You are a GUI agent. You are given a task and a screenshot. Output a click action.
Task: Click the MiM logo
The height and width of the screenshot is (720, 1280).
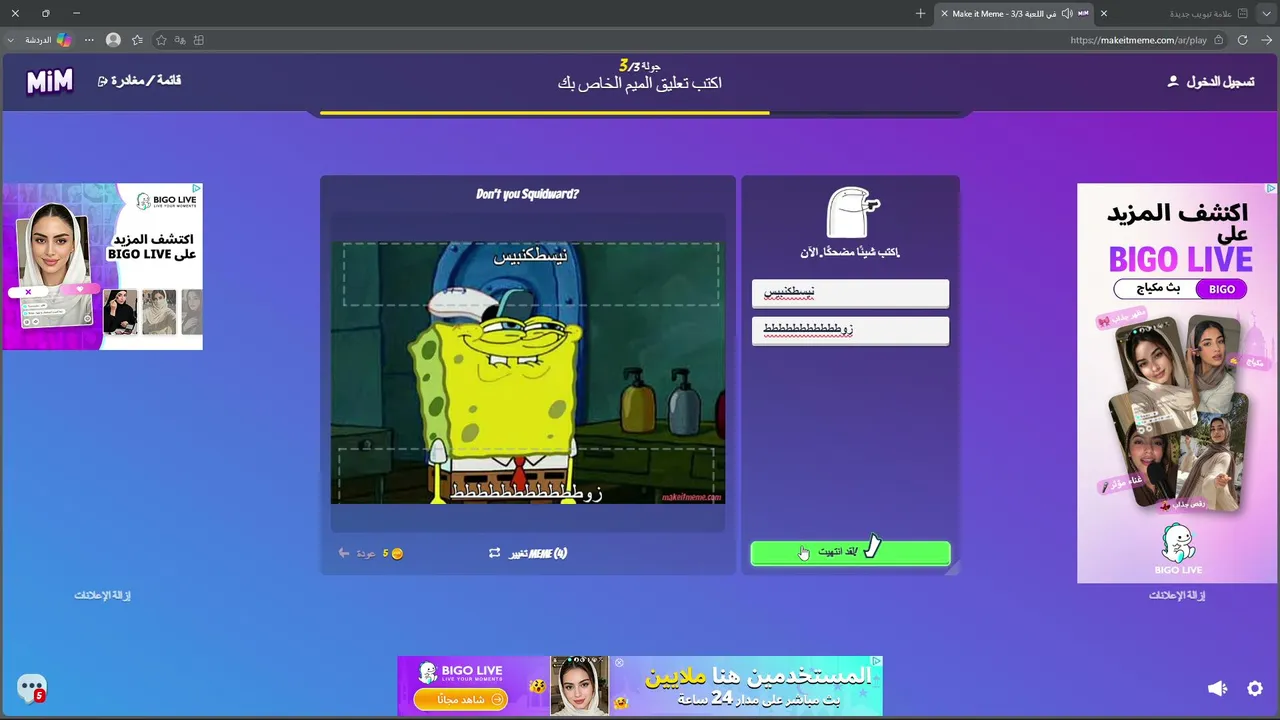50,82
